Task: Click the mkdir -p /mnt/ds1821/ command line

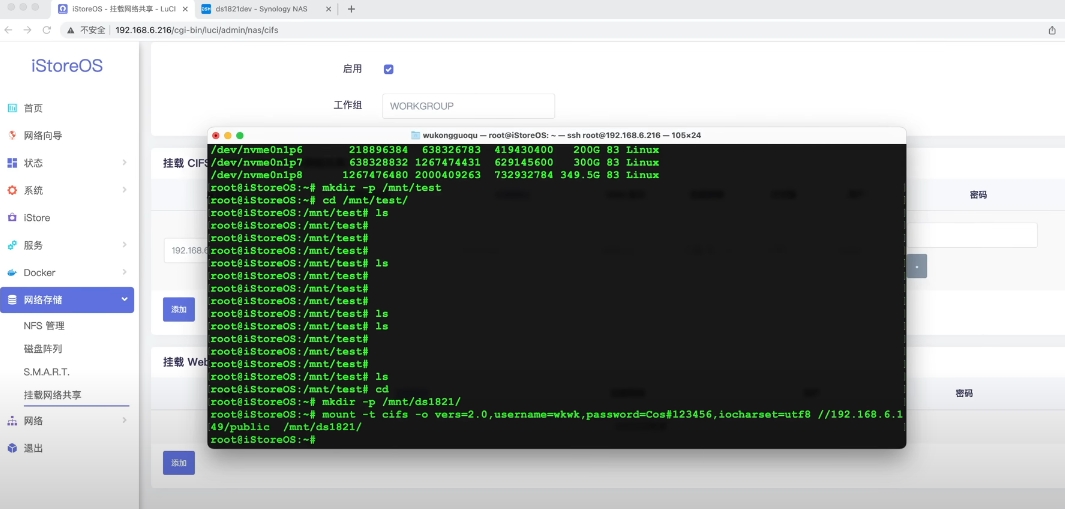Action: click(336, 402)
